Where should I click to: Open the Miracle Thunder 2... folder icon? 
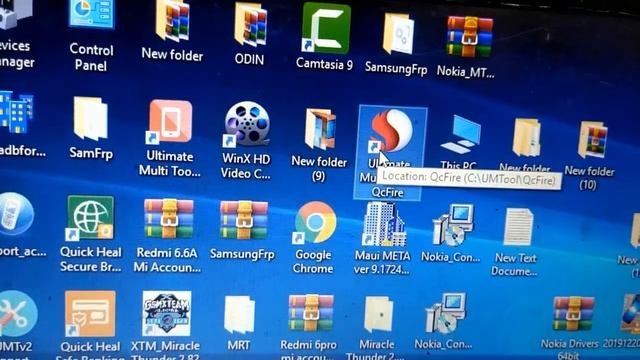(x=377, y=328)
